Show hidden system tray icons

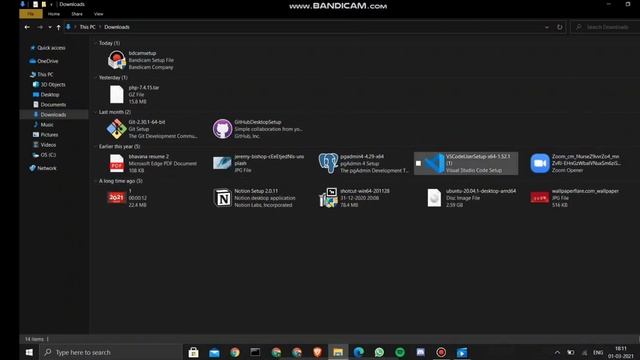pyautogui.click(x=557, y=353)
